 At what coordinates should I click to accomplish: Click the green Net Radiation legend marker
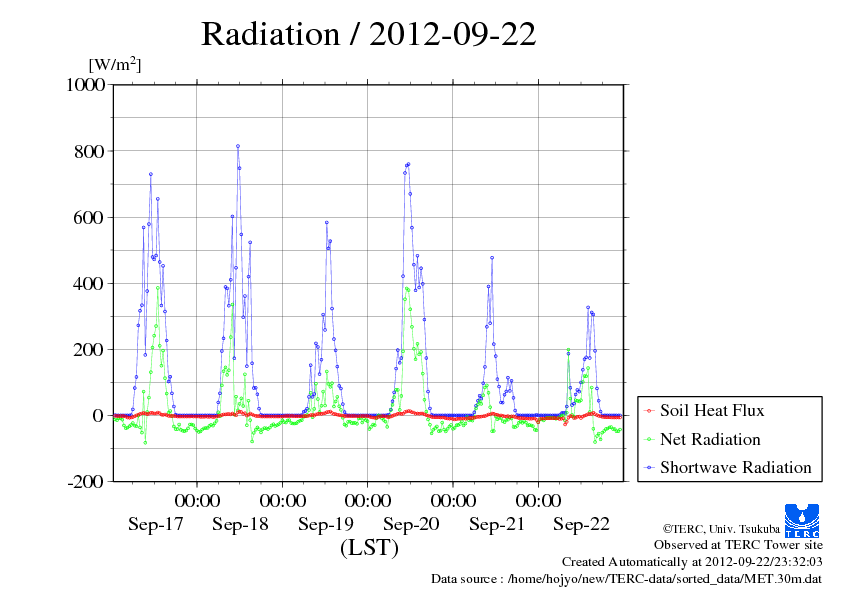tap(650, 439)
